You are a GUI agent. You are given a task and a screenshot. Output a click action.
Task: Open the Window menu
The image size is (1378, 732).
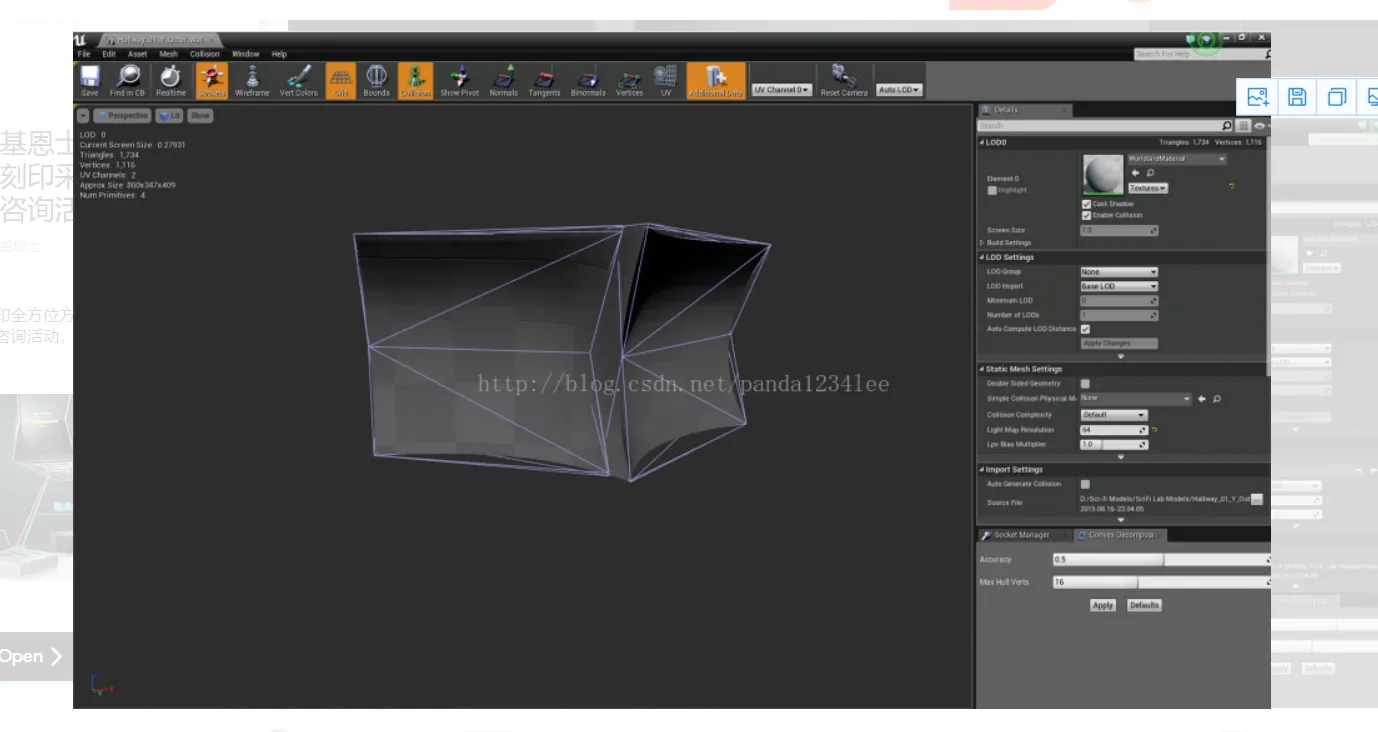tap(246, 54)
